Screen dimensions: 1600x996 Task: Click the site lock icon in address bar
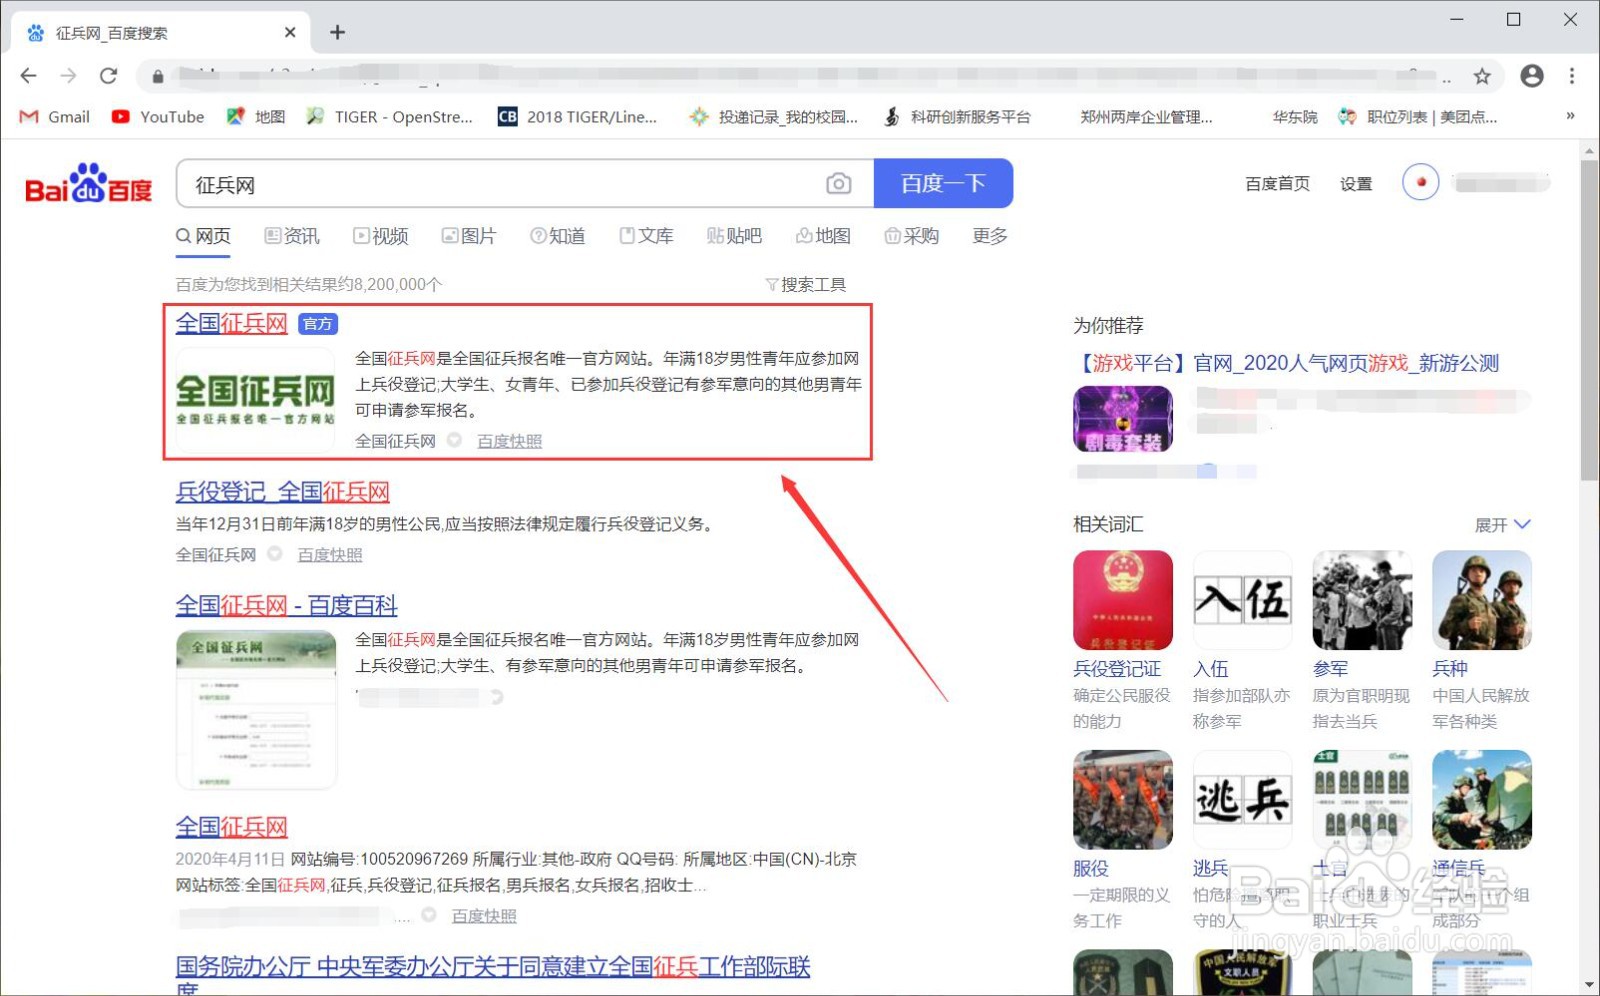pyautogui.click(x=158, y=76)
